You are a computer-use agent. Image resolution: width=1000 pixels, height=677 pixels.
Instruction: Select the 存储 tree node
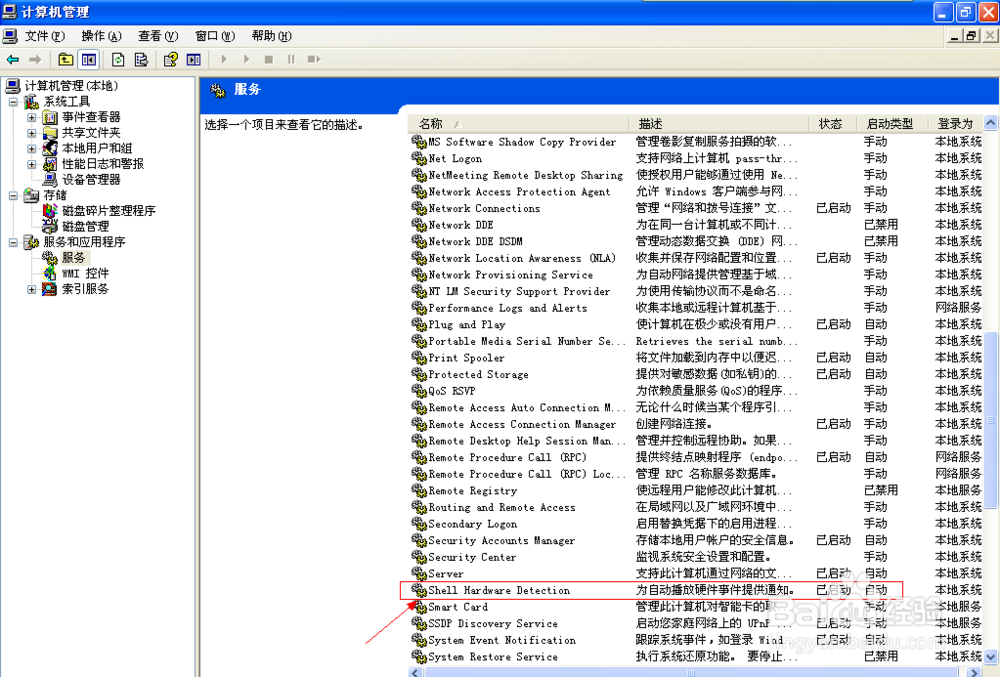tap(55, 195)
